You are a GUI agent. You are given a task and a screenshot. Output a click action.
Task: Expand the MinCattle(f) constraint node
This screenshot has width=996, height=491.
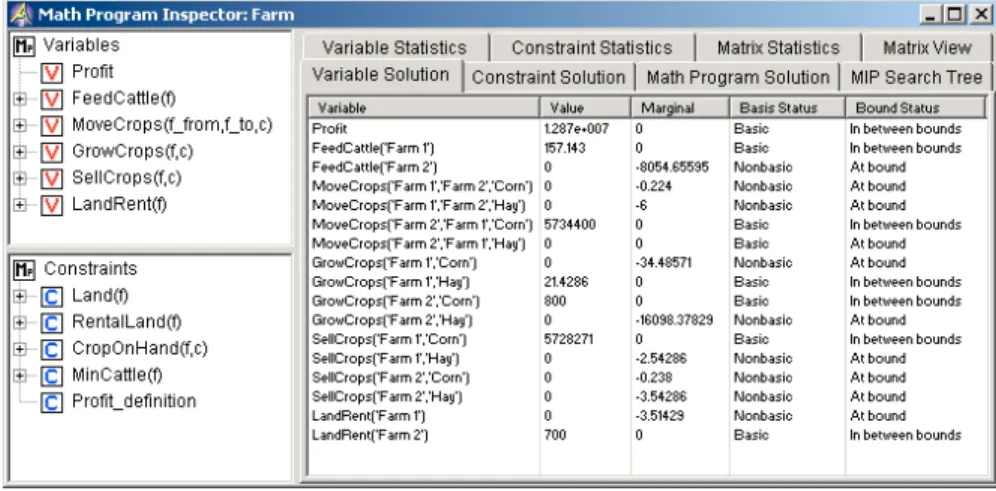click(x=20, y=377)
